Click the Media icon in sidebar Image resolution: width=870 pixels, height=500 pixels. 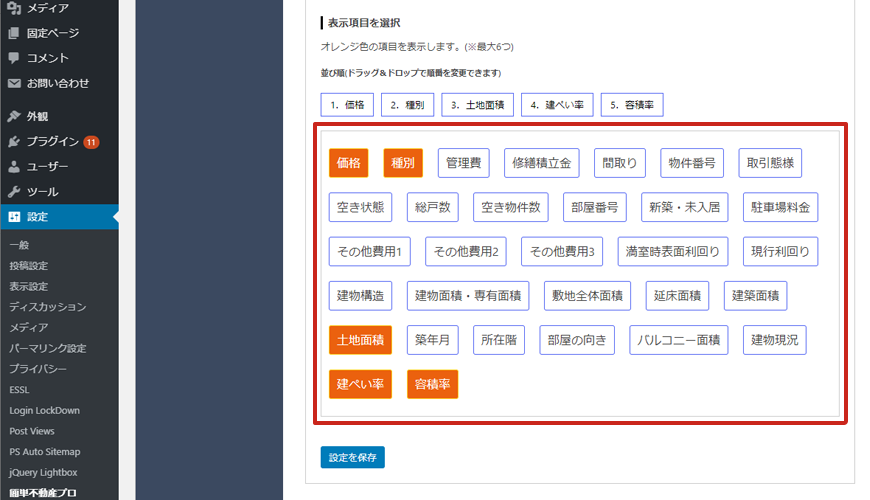(14, 8)
